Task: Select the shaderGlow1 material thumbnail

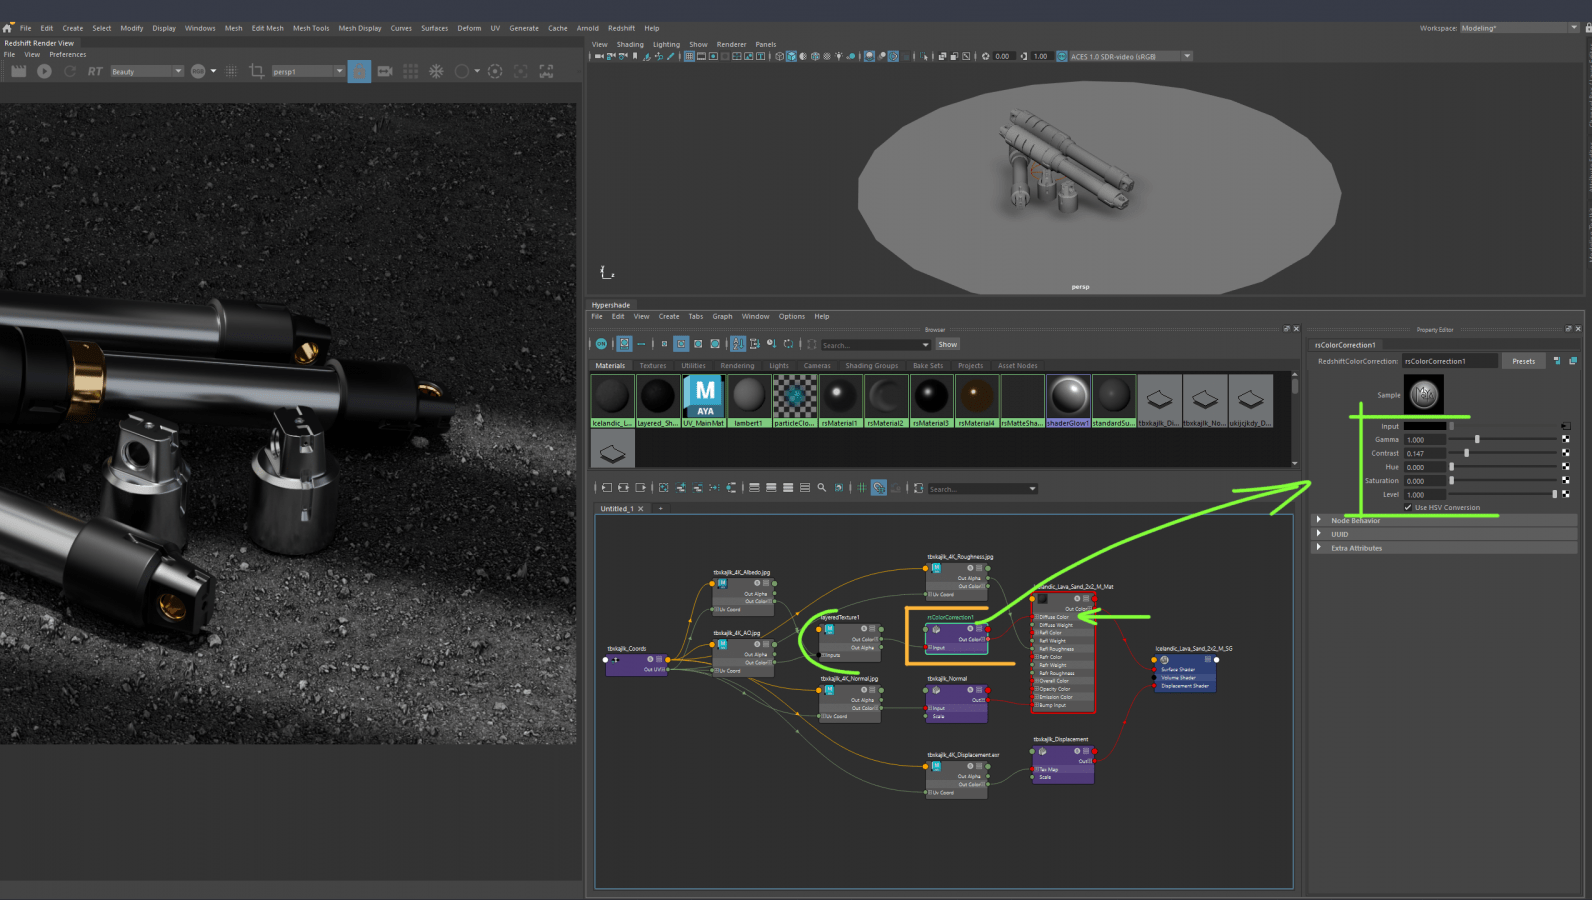Action: 1068,397
